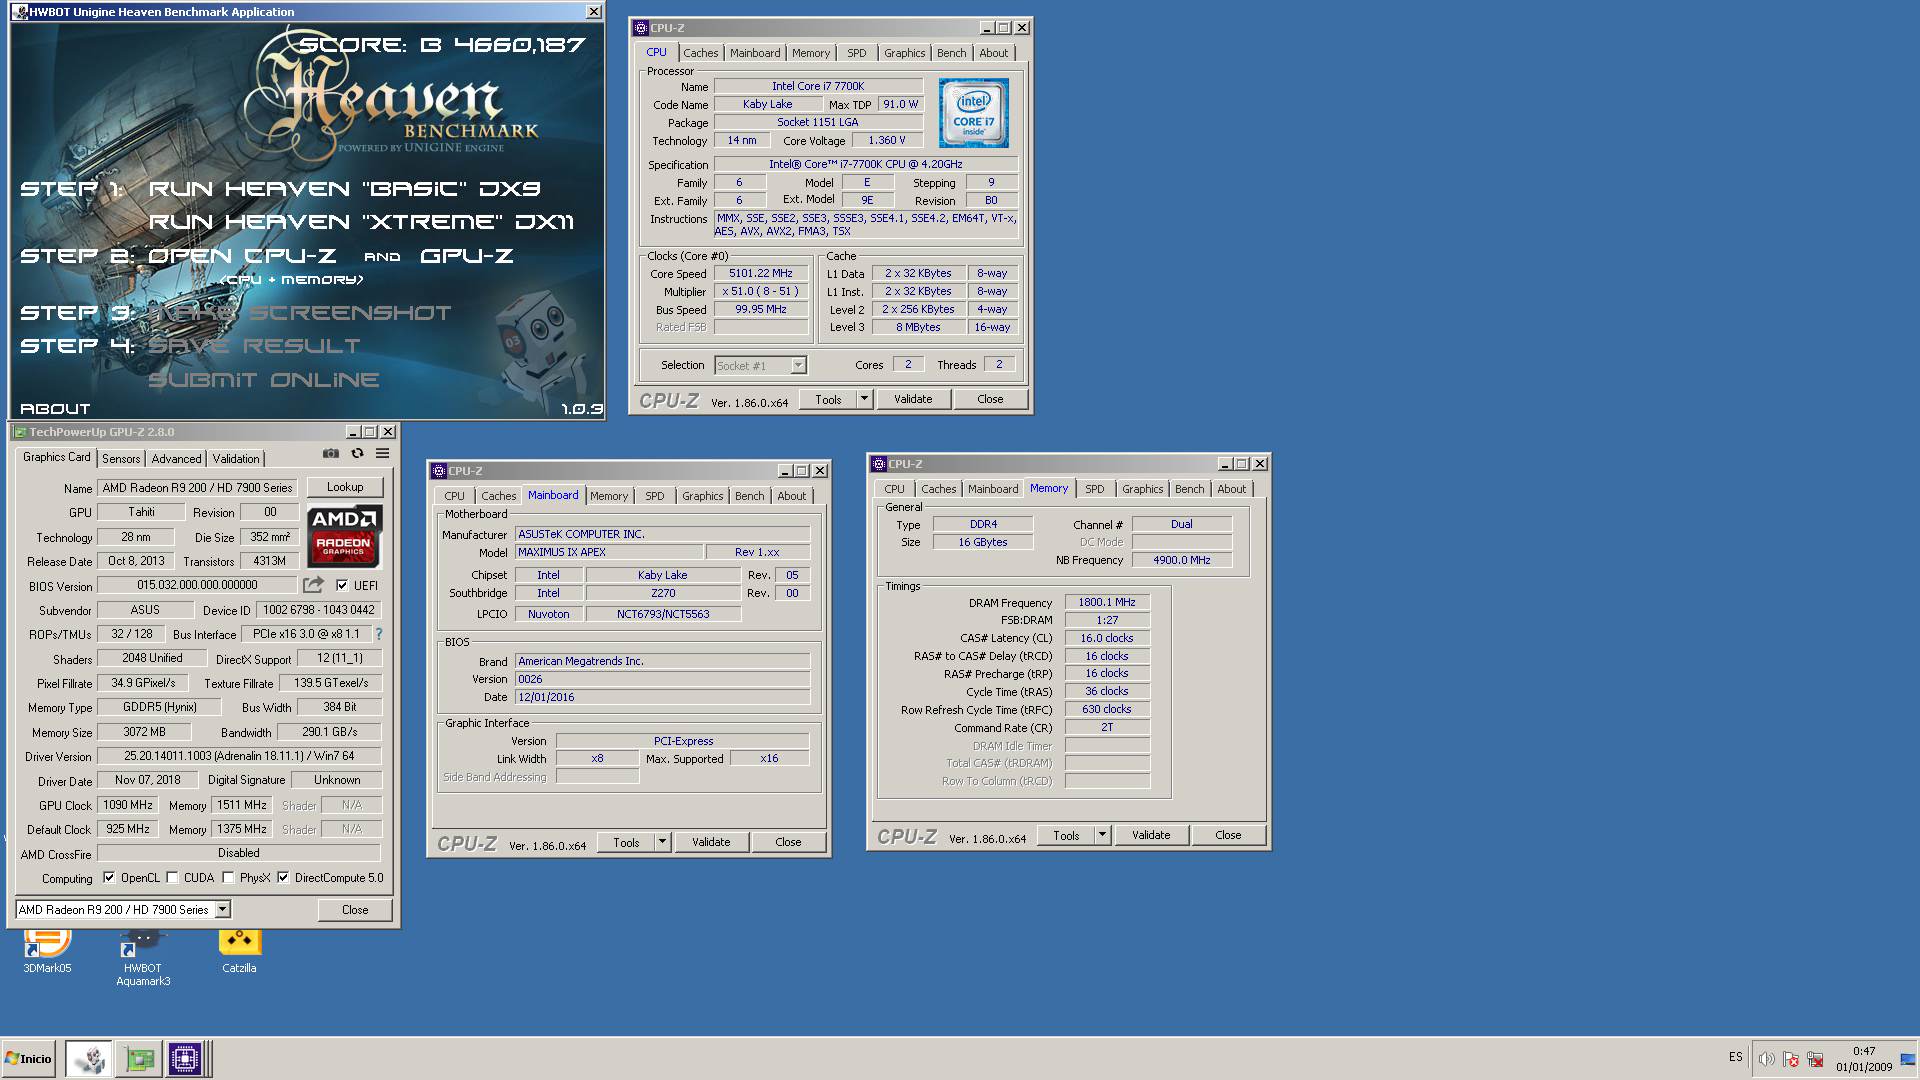Open Caches tab in CPU-Z CPU window
This screenshot has width=1920, height=1080.
click(x=701, y=53)
